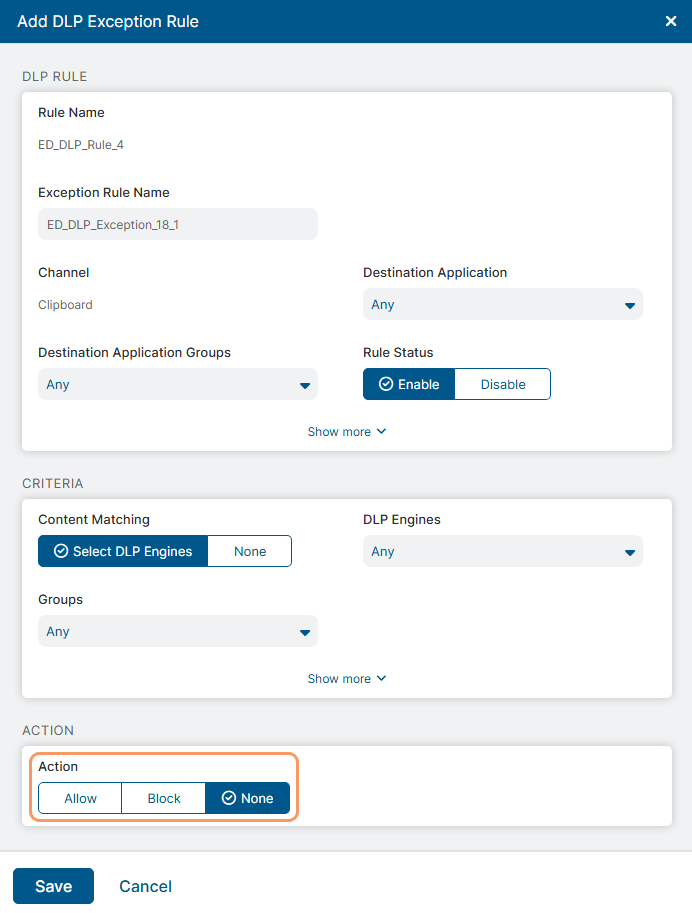Click the Exception Rule Name input field
Image resolution: width=692 pixels, height=913 pixels.
point(177,224)
